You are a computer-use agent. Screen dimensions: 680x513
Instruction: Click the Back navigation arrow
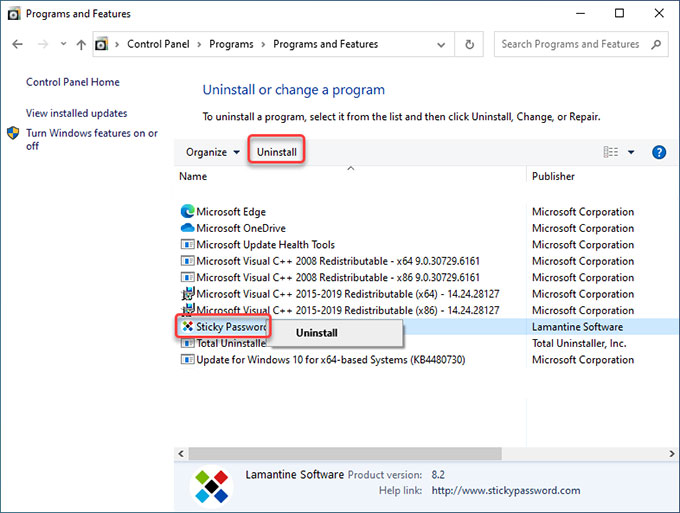point(17,44)
